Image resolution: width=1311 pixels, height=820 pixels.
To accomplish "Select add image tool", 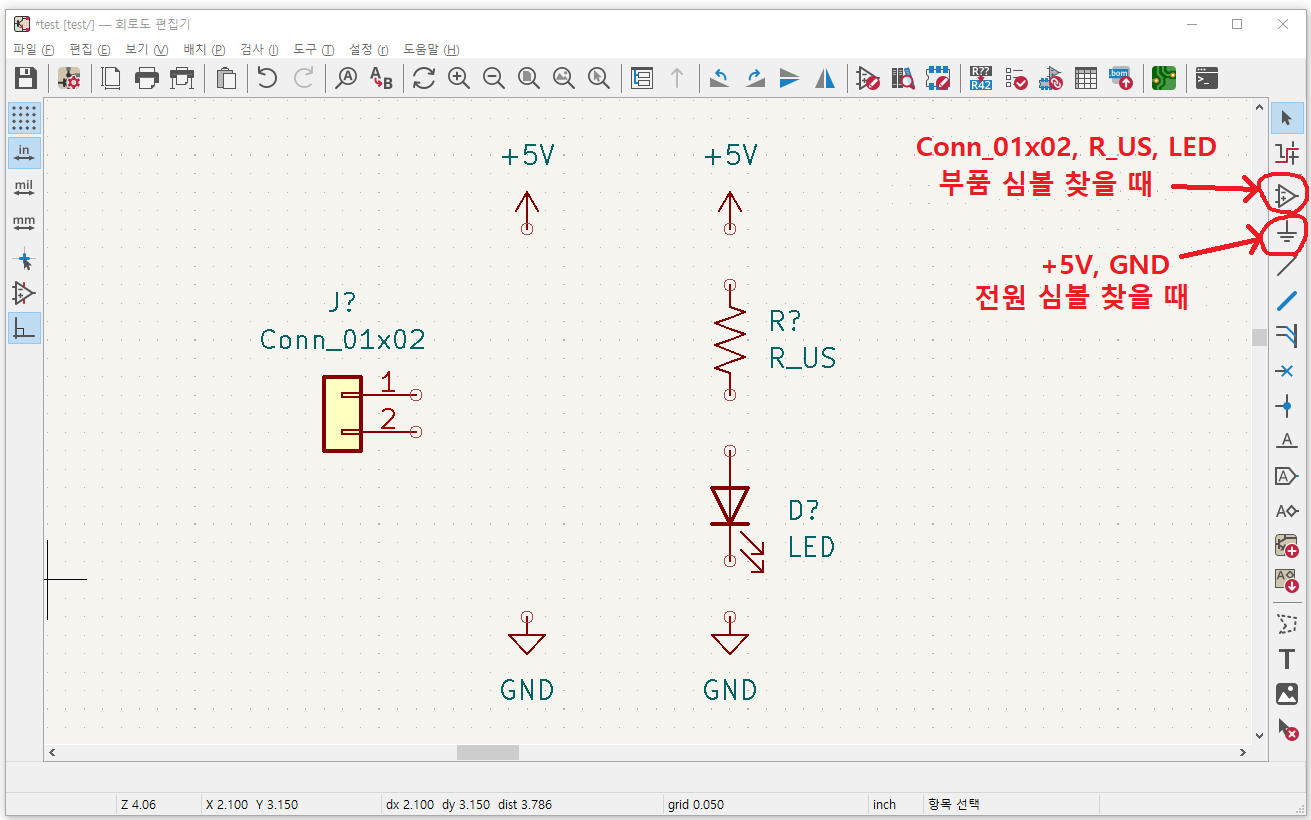I will coord(1287,694).
